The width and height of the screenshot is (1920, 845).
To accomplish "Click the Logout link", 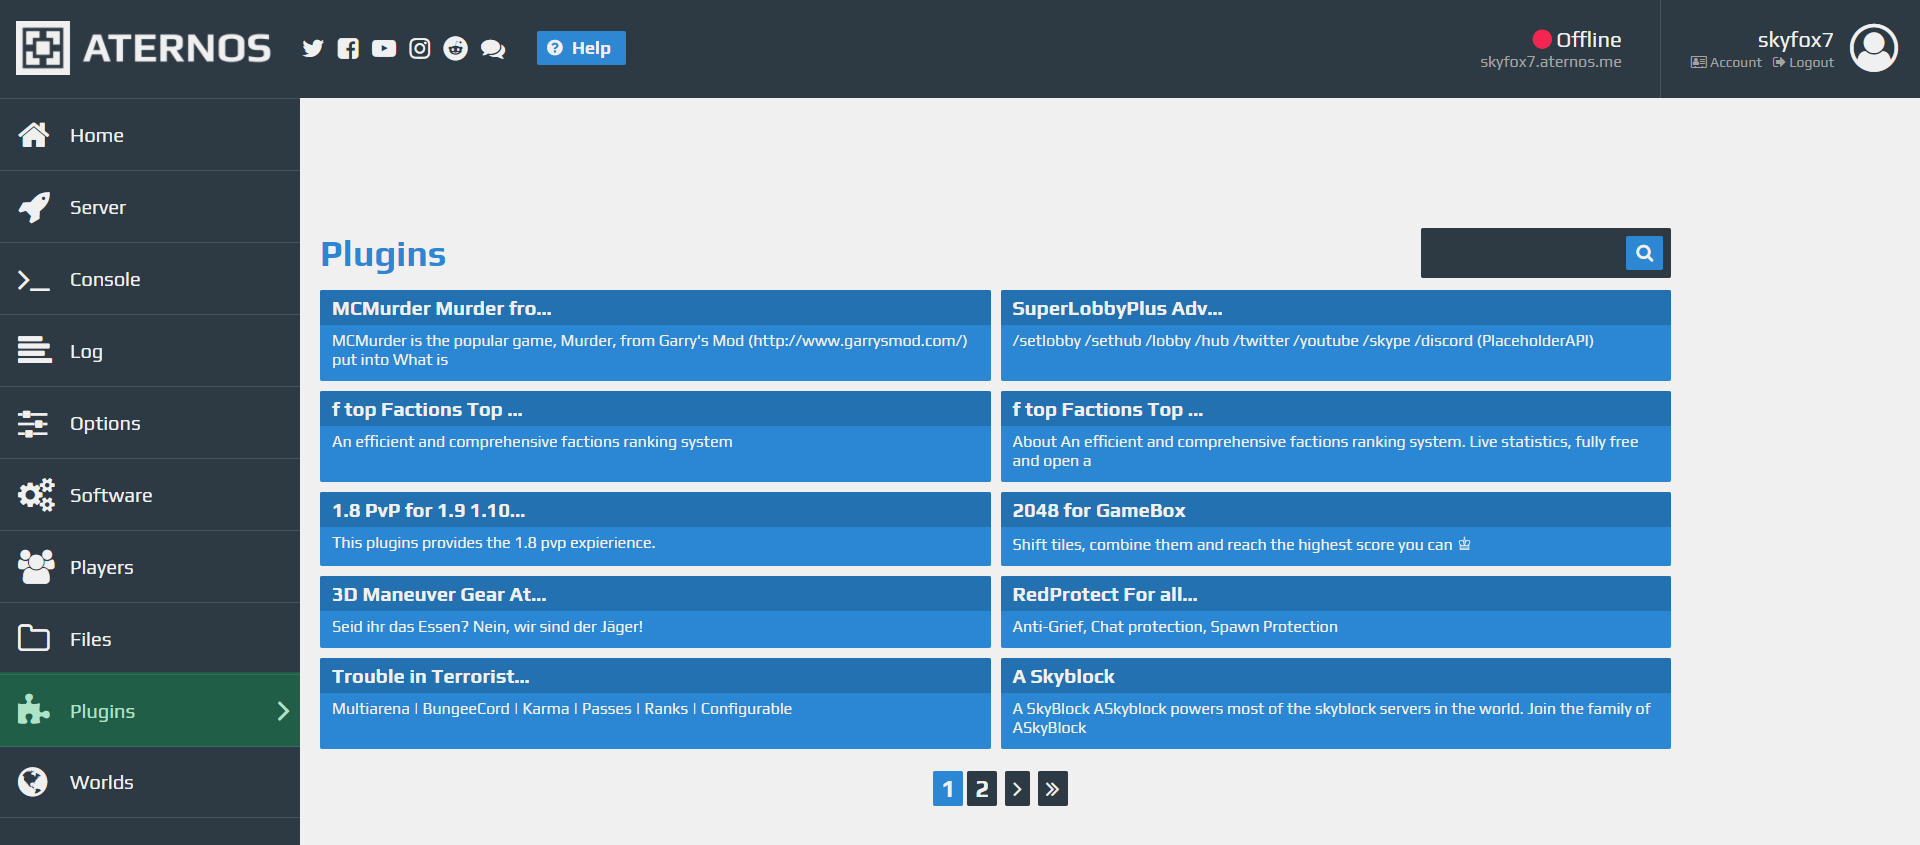I will pyautogui.click(x=1803, y=62).
